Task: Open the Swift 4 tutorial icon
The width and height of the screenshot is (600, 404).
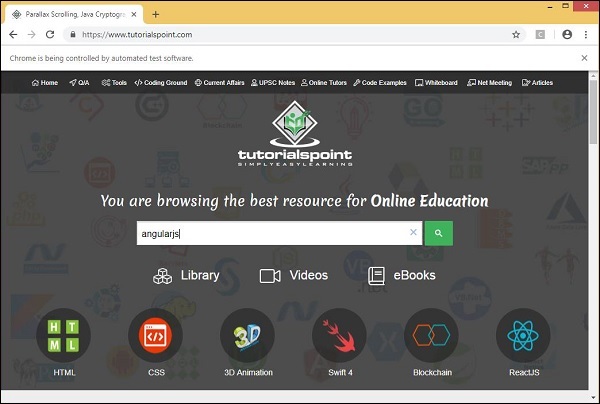Action: pyautogui.click(x=339, y=337)
